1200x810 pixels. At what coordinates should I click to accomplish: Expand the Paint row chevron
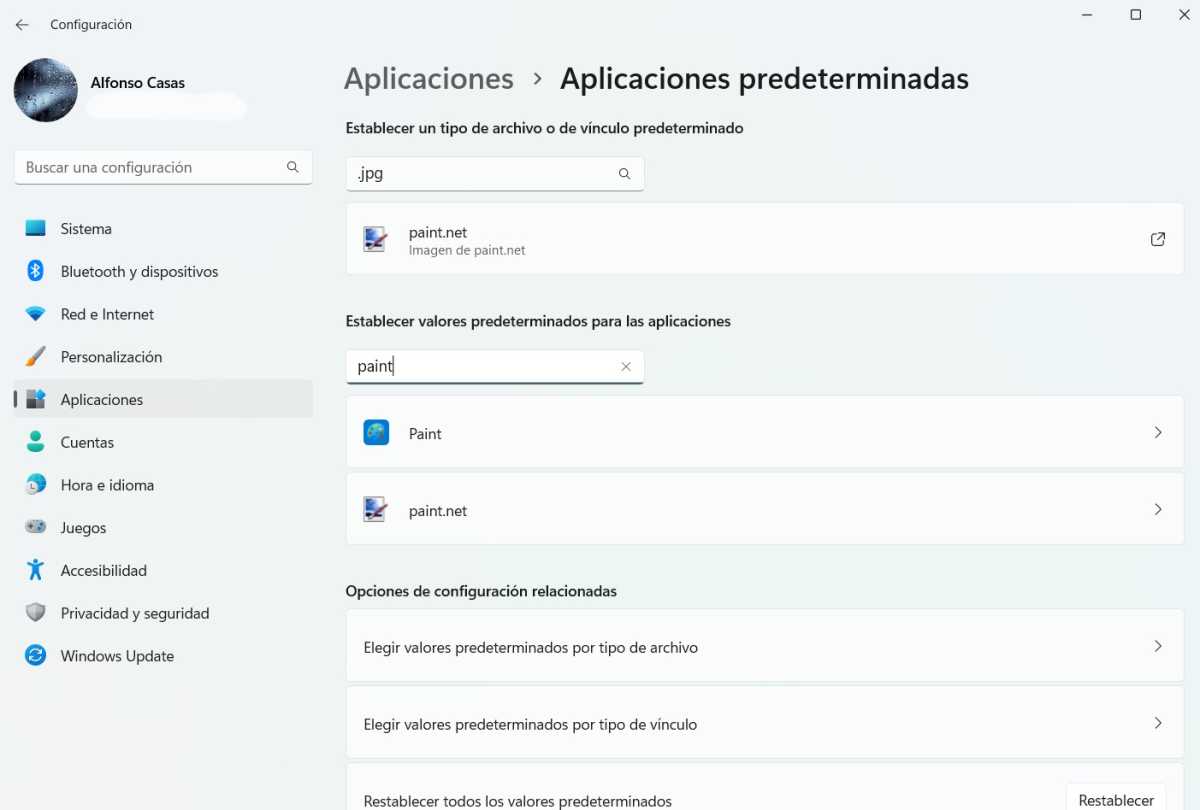point(1158,433)
